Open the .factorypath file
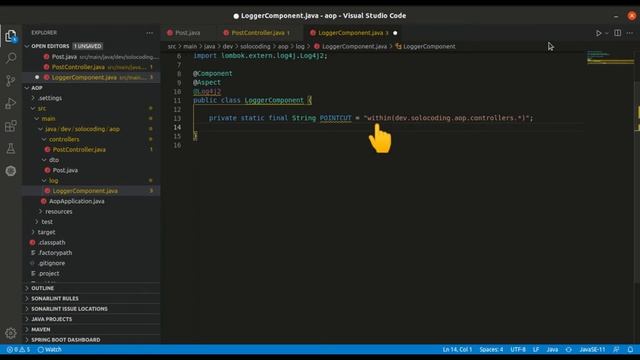Screen dimensions: 640x360 pos(91,253)
